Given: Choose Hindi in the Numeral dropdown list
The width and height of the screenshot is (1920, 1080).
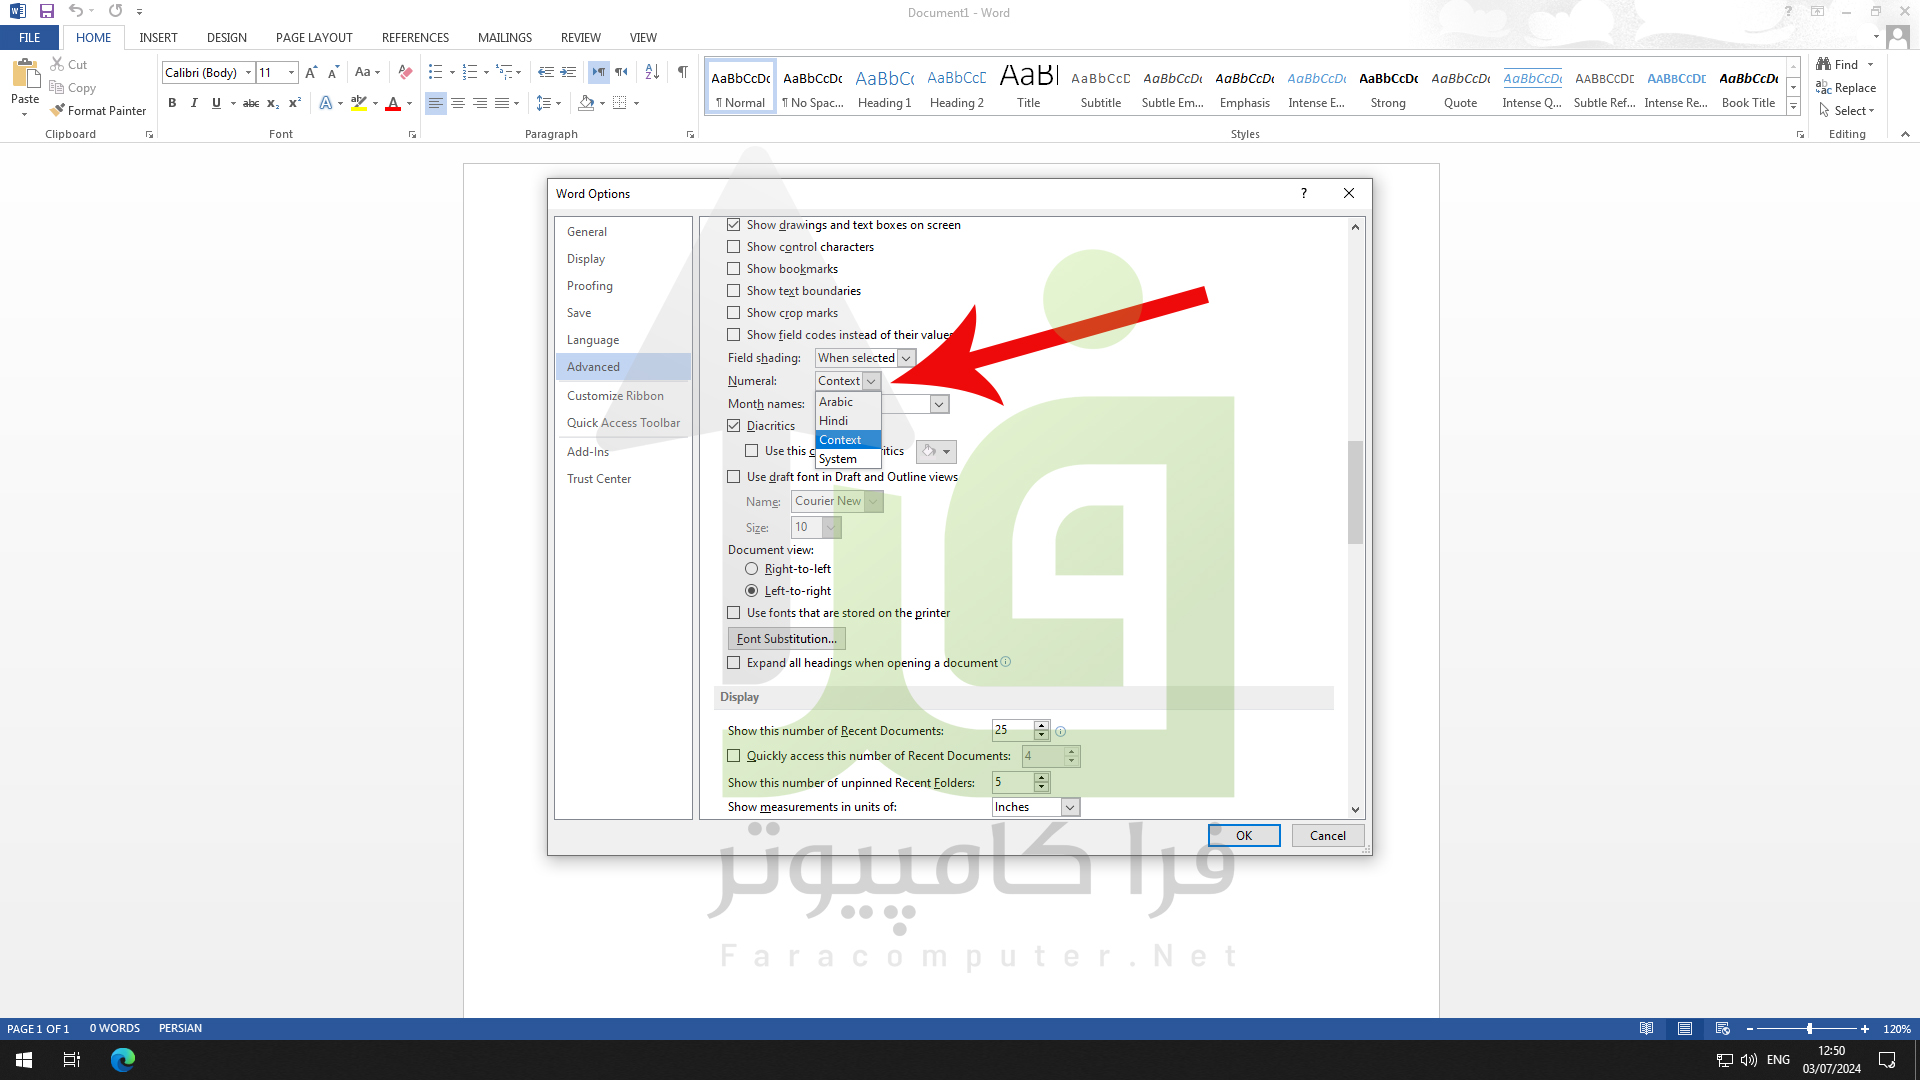Looking at the screenshot, I should point(848,421).
